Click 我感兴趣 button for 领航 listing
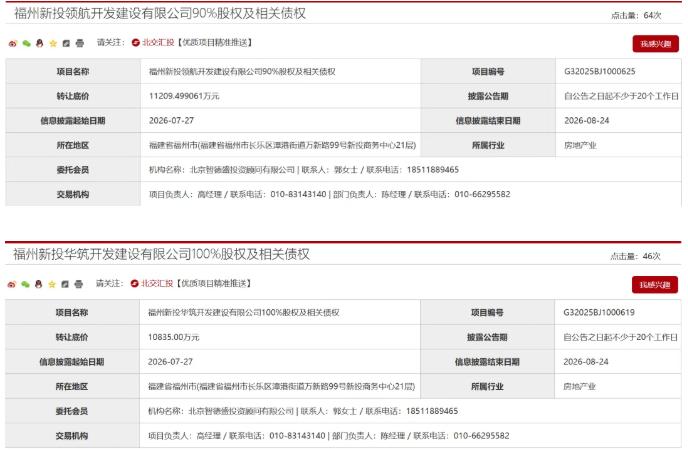Screen dimensions: 688x454 click(x=656, y=44)
